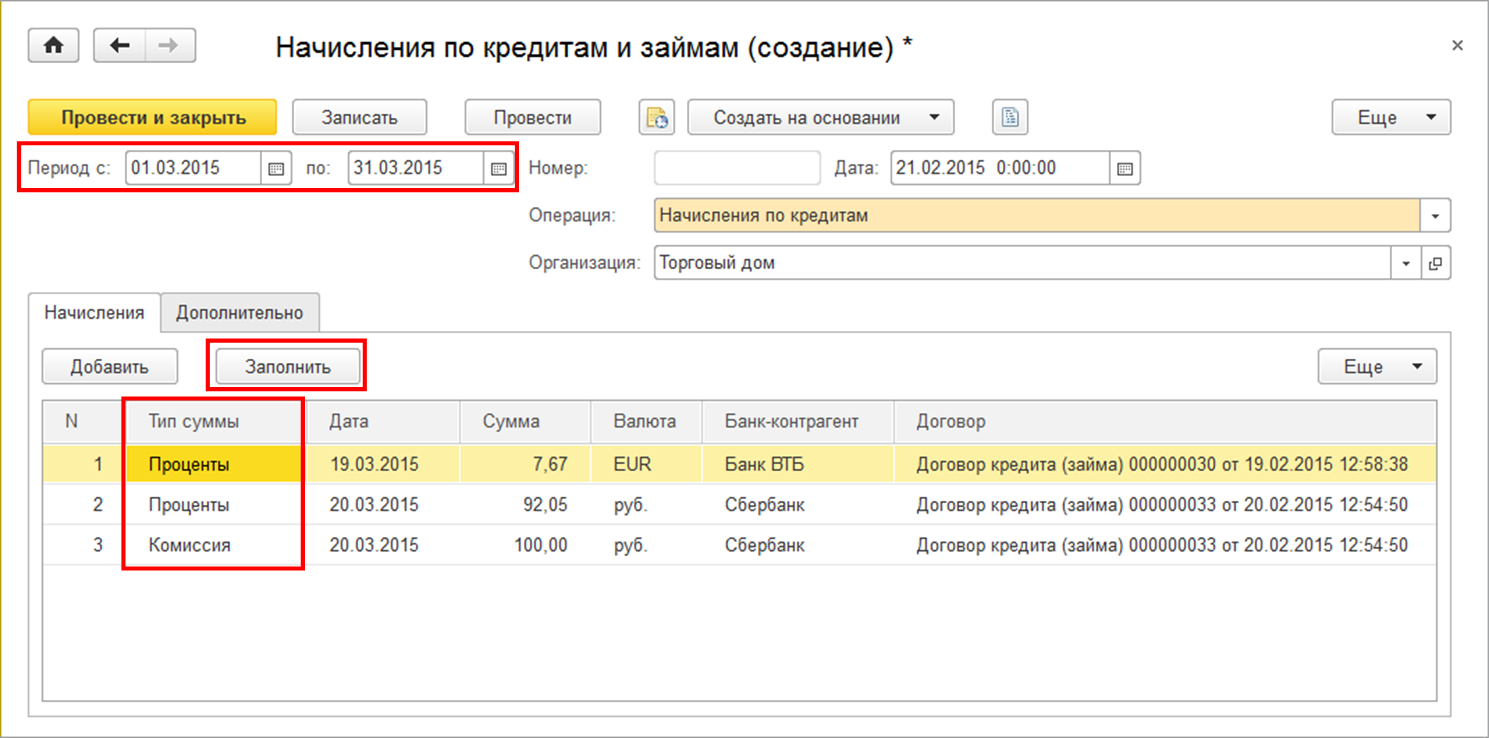
Task: Open calendar for period start date
Action: pyautogui.click(x=276, y=168)
